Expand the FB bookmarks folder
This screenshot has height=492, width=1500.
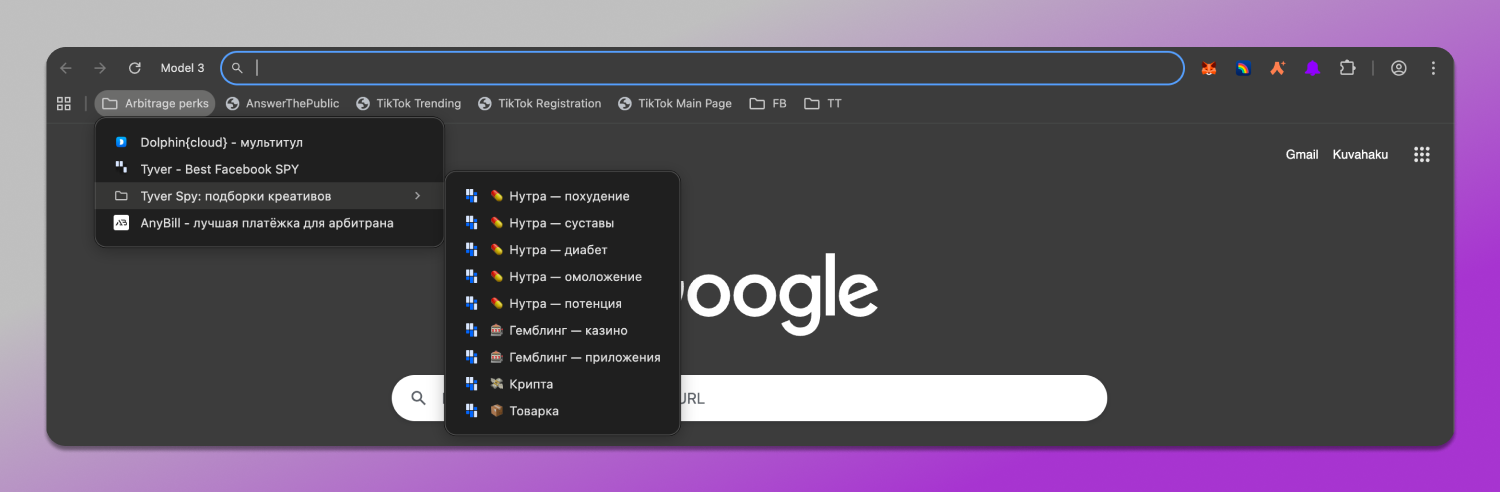(768, 103)
